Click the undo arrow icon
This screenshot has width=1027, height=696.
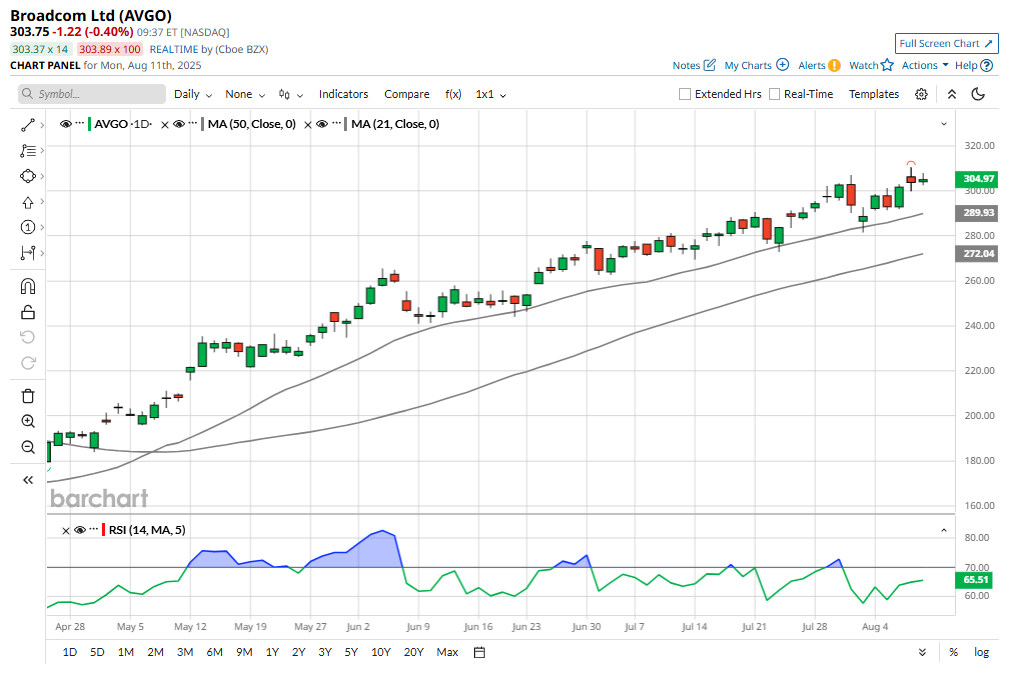(x=28, y=337)
